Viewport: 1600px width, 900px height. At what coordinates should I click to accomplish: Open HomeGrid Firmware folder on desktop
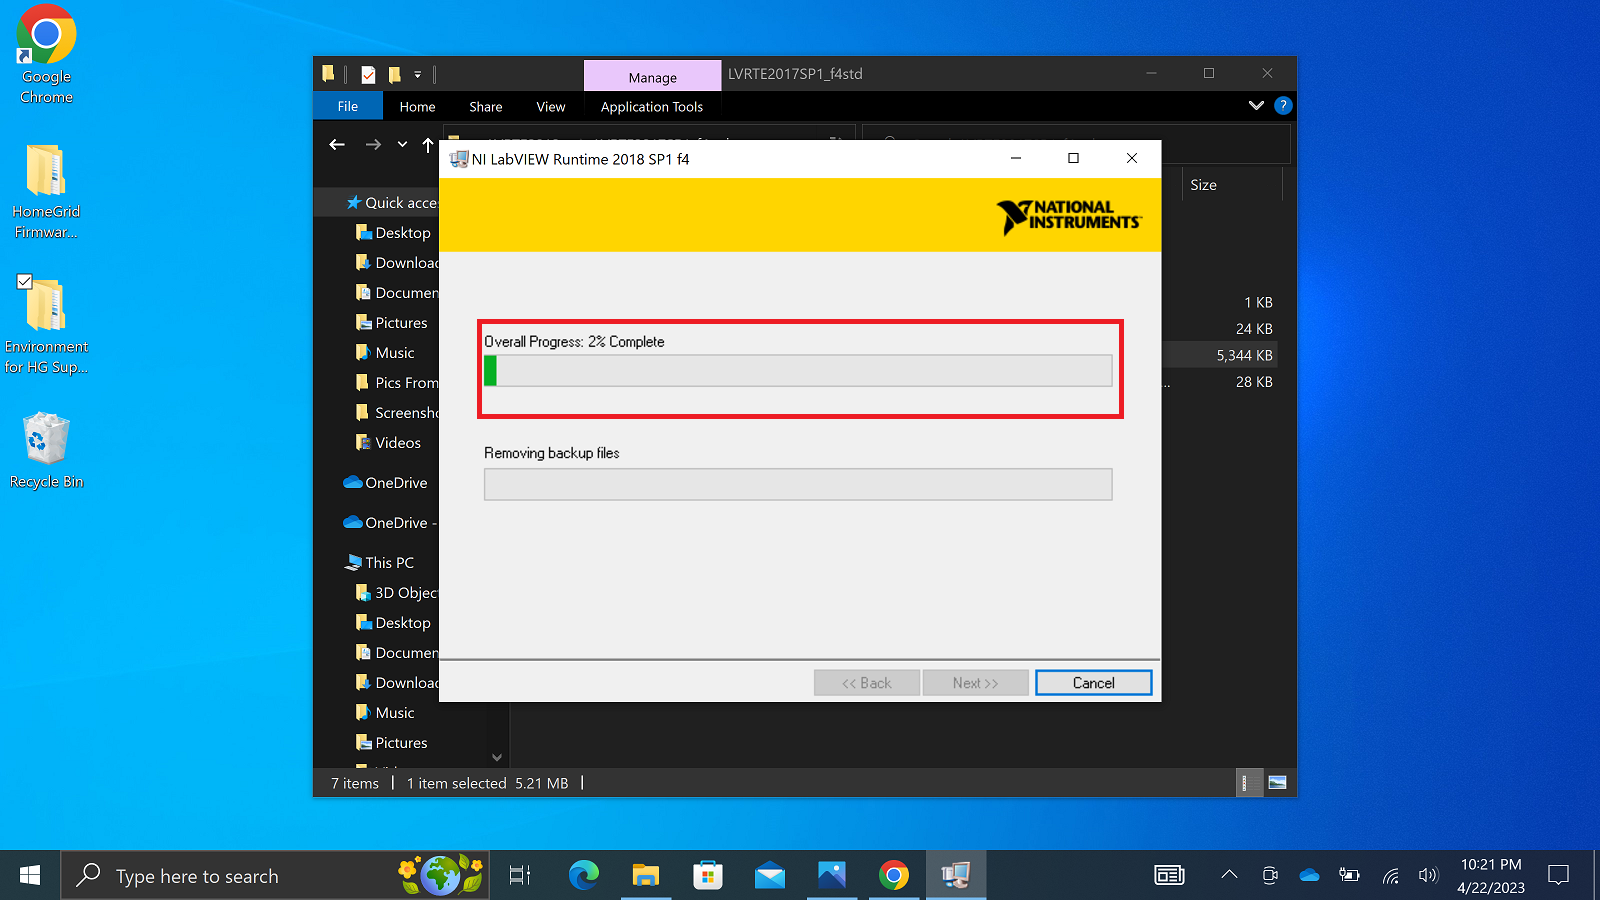[46, 192]
